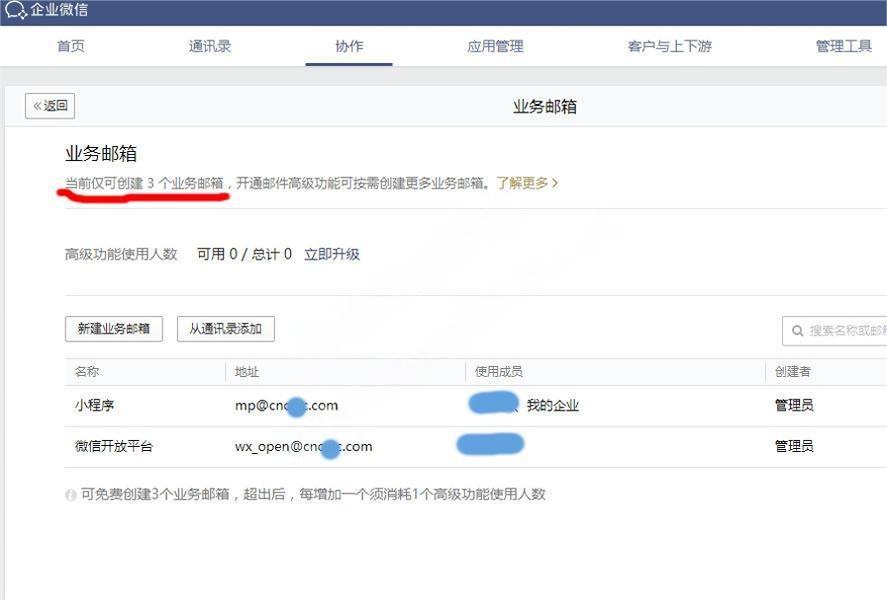
Task: Click the info icon beside the free mailbox note
Action: [x=71, y=495]
